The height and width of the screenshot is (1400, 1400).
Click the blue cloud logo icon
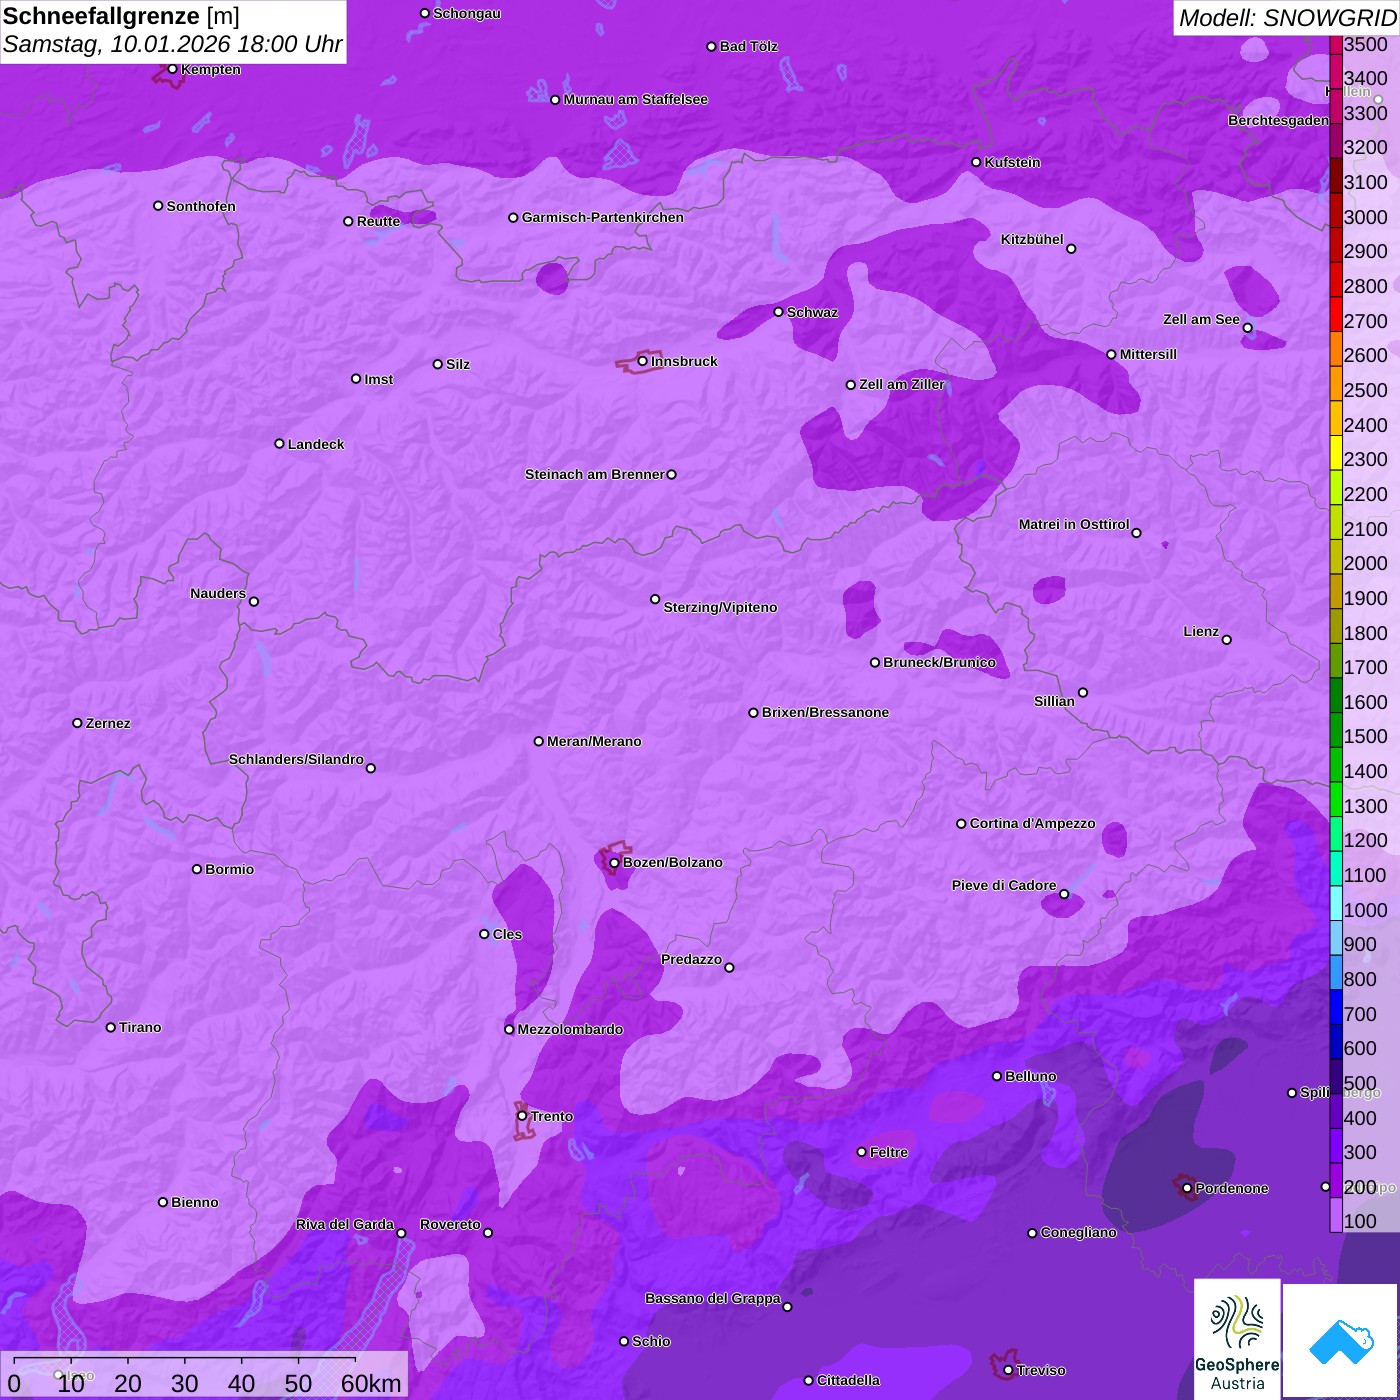1342,1342
